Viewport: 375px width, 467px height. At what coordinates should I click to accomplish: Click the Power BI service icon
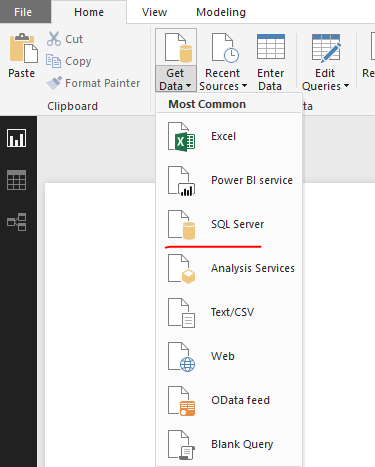(x=181, y=181)
